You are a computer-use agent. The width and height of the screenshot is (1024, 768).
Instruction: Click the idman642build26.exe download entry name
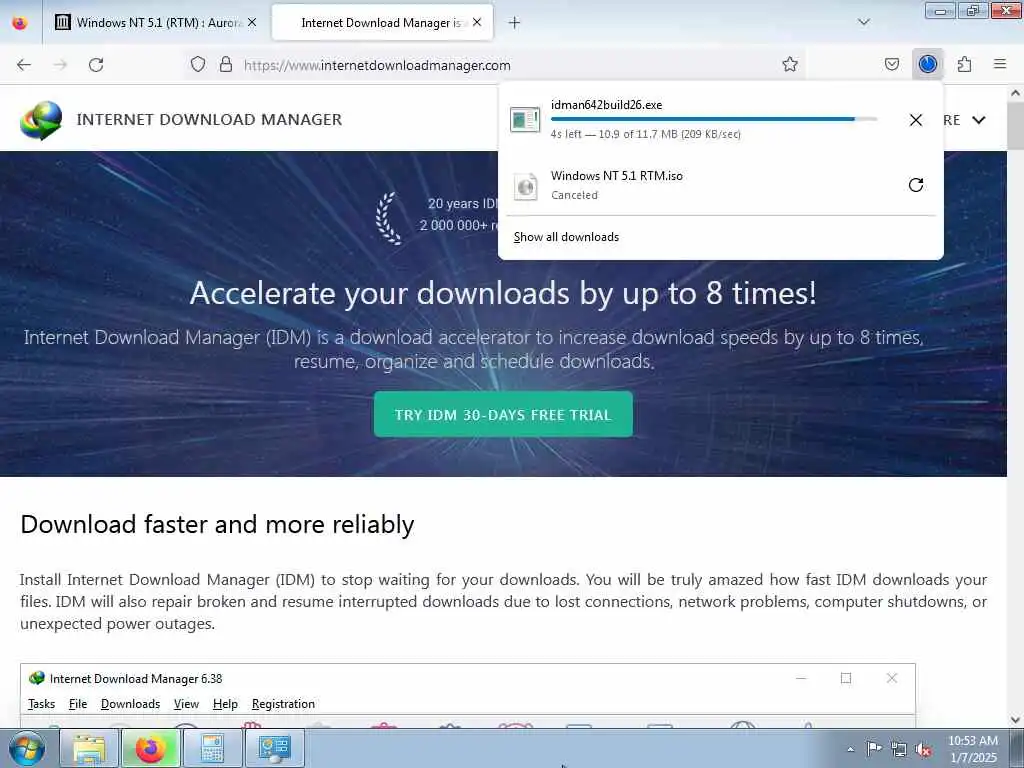pyautogui.click(x=606, y=104)
